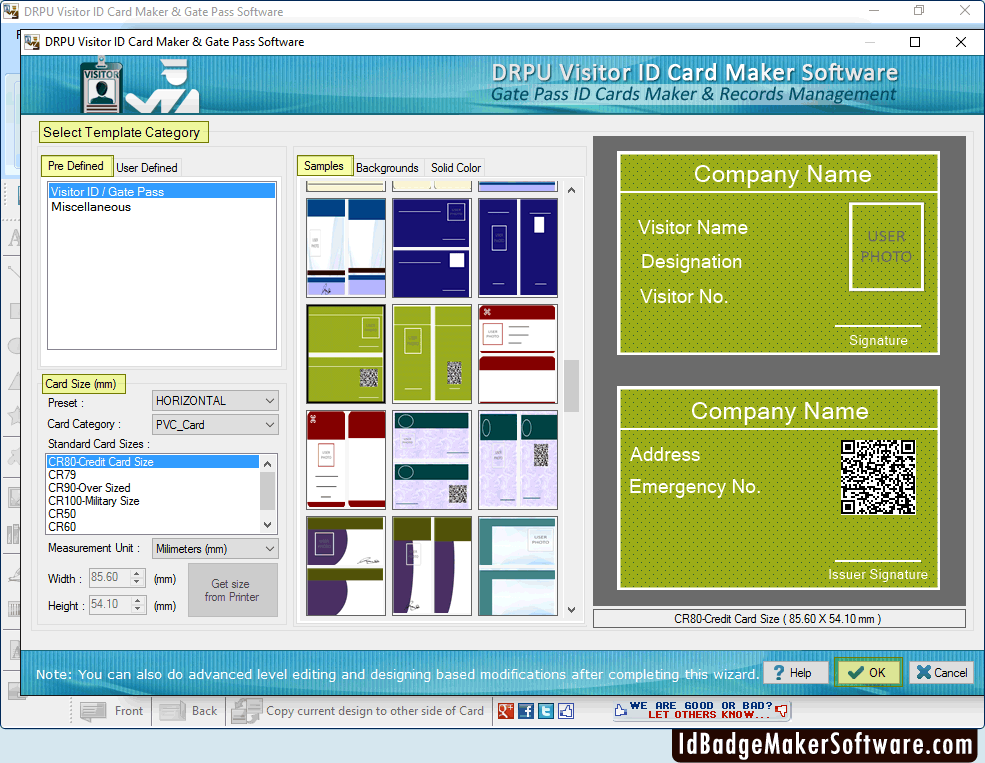
Task: Click the front card preview with Visitor Name
Action: pos(778,253)
